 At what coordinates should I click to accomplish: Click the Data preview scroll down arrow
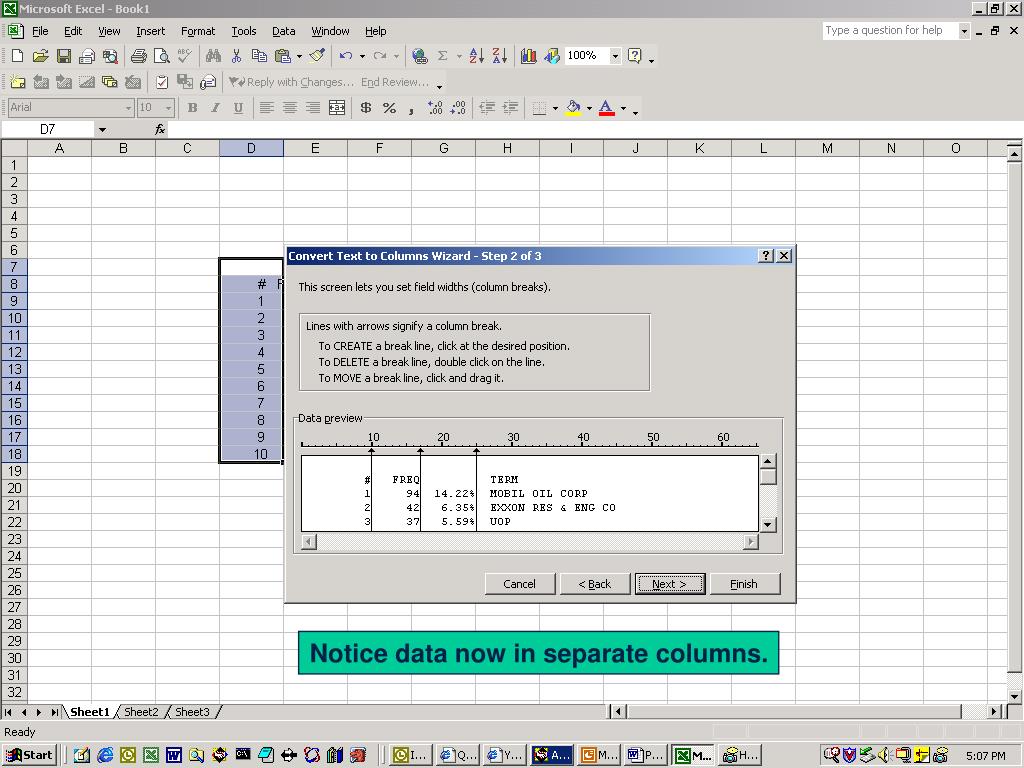click(x=768, y=524)
